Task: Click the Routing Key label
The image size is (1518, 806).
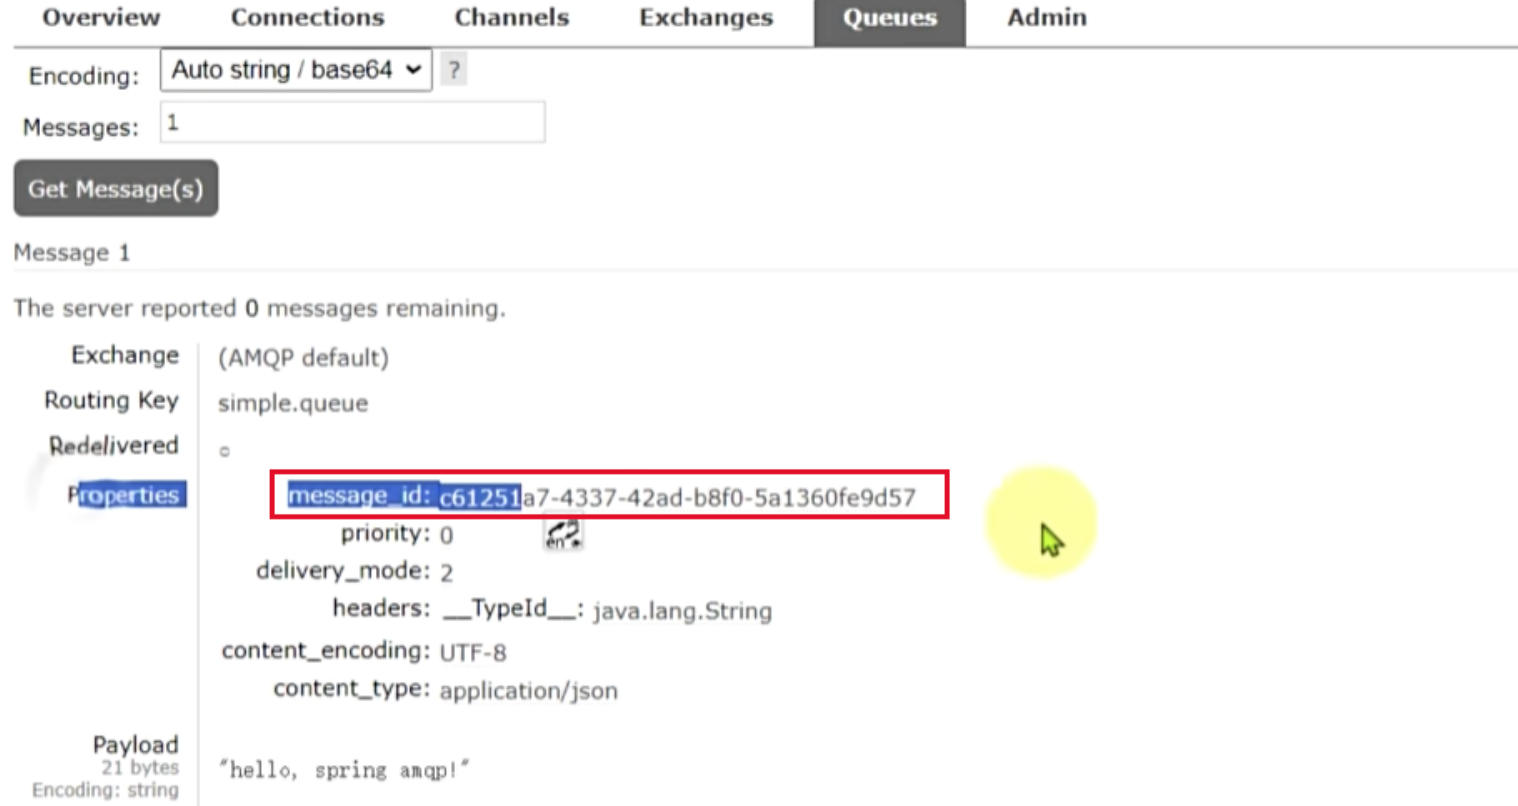Action: [x=111, y=401]
